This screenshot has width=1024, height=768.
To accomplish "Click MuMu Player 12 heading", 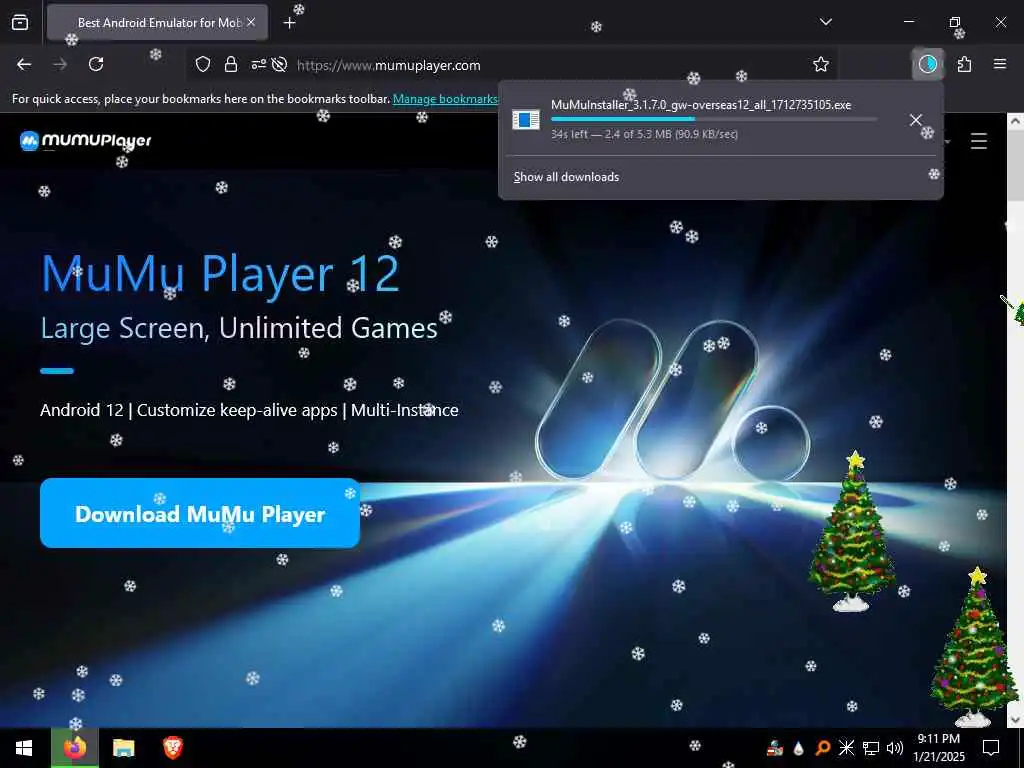I will point(220,274).
